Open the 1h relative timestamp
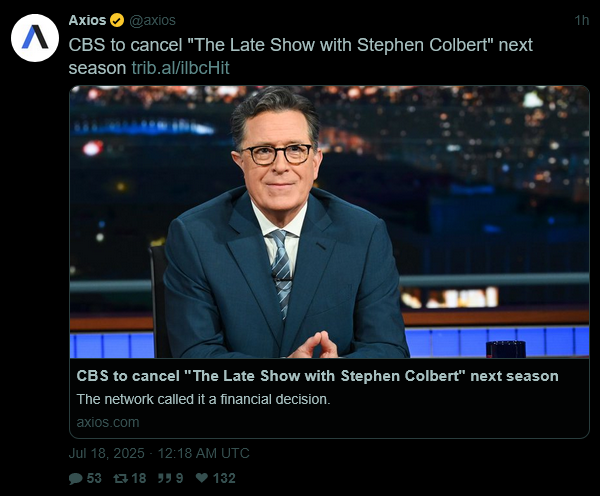 tap(582, 20)
